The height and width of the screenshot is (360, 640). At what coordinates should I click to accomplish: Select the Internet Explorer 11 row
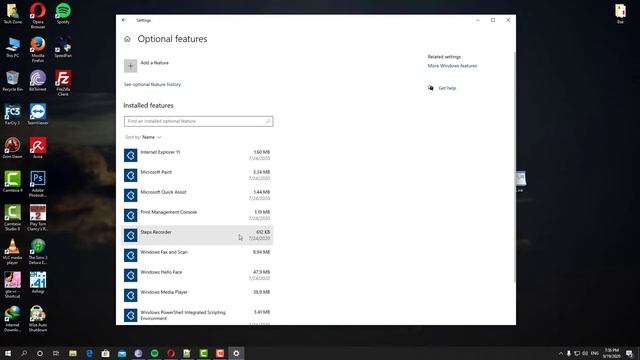pos(198,155)
